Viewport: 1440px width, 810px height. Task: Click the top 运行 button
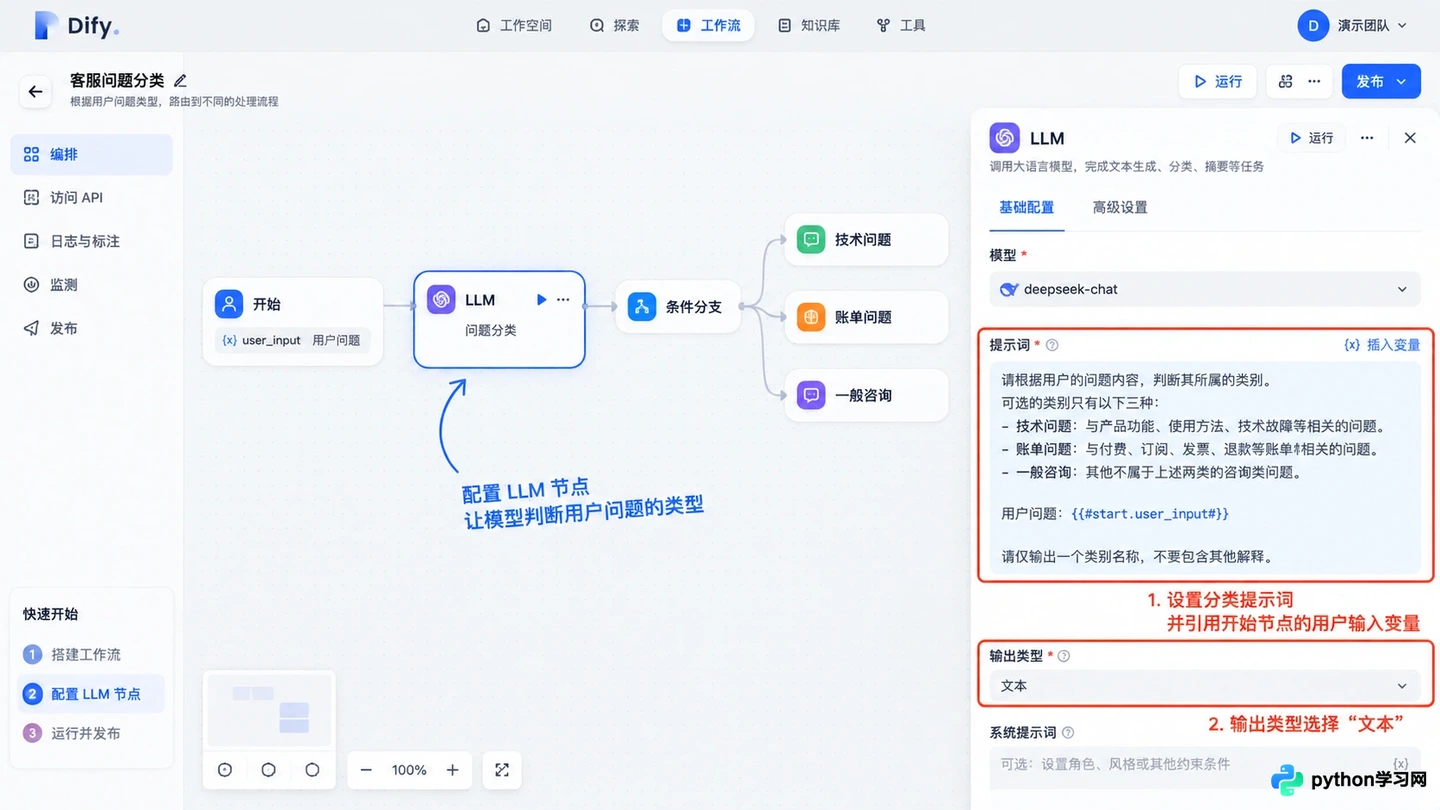pyautogui.click(x=1218, y=81)
